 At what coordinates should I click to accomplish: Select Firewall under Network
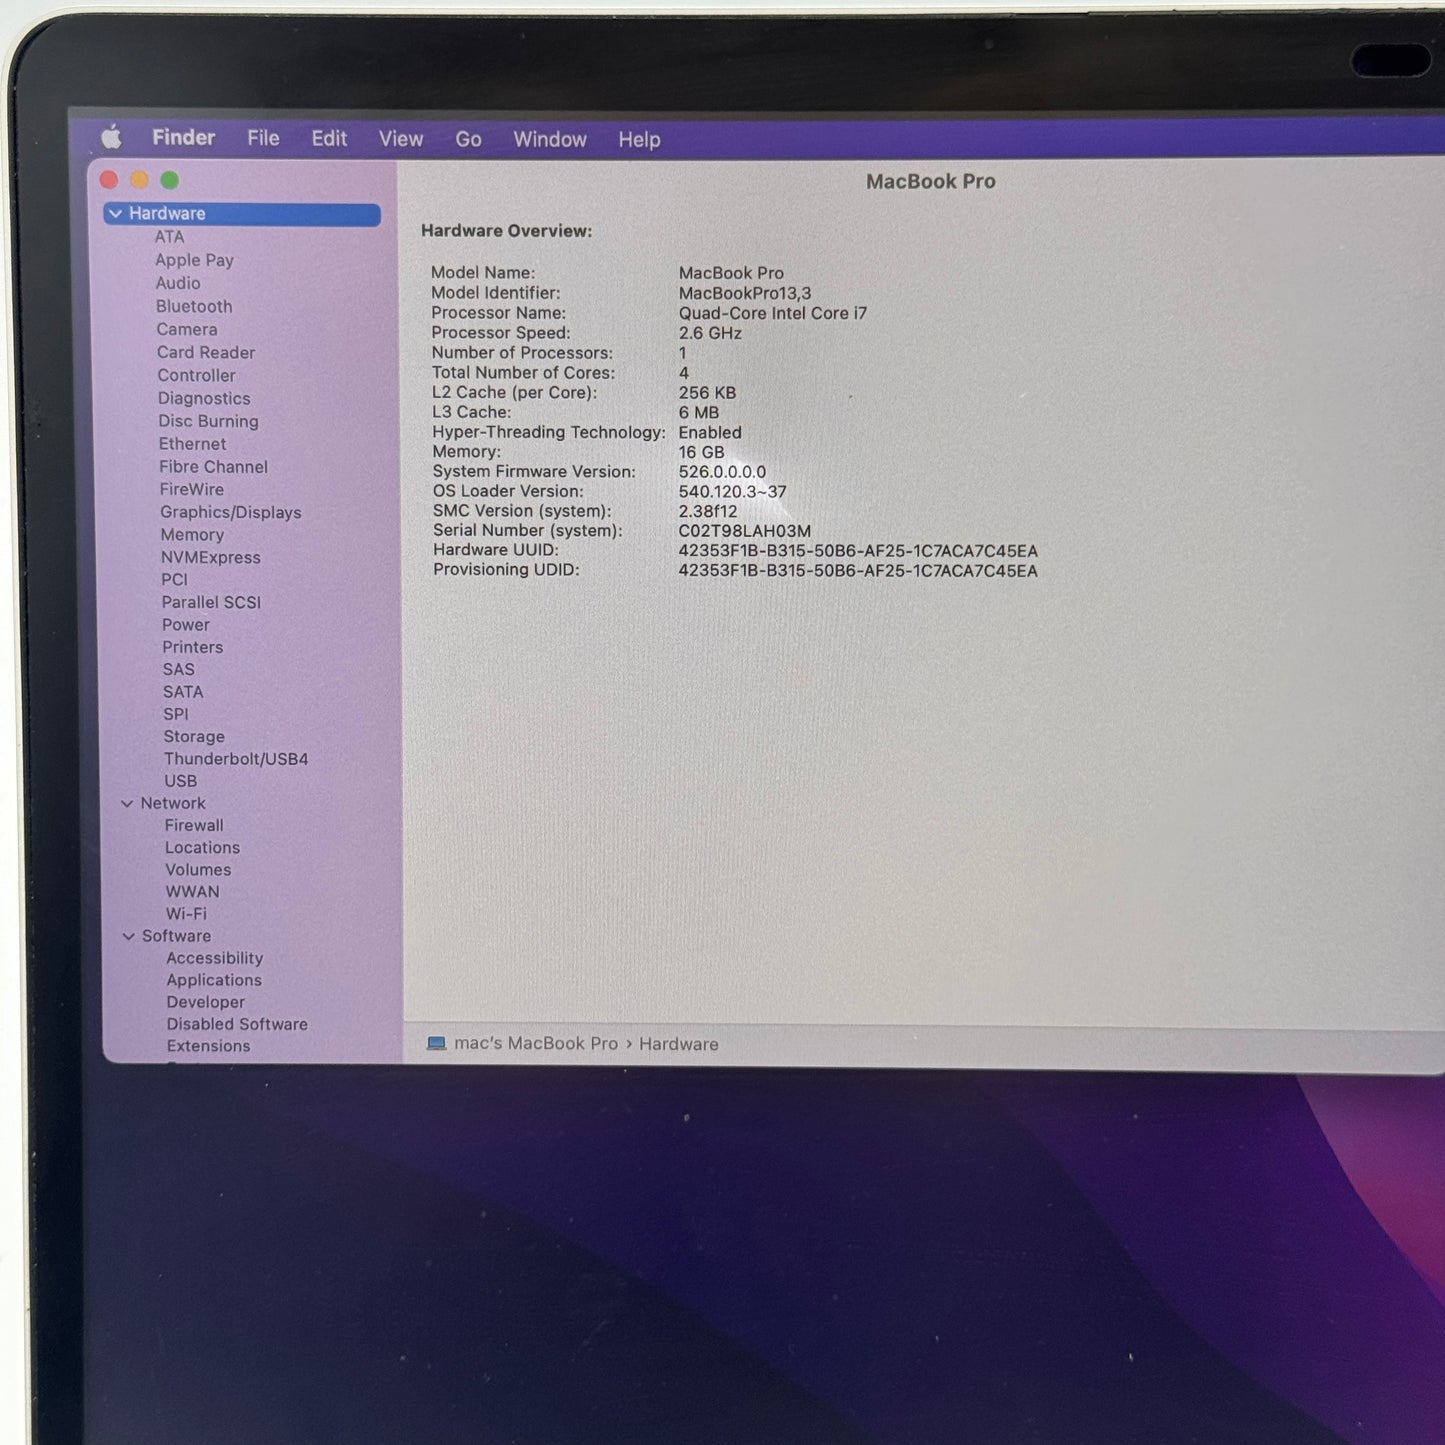tap(194, 825)
